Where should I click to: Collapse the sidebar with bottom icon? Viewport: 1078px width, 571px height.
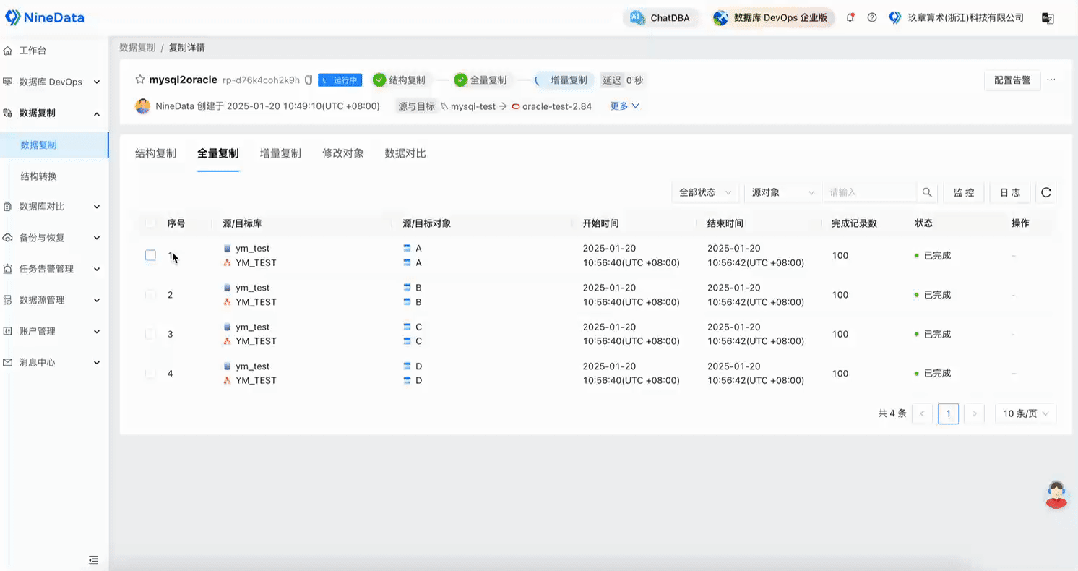[x=94, y=560]
